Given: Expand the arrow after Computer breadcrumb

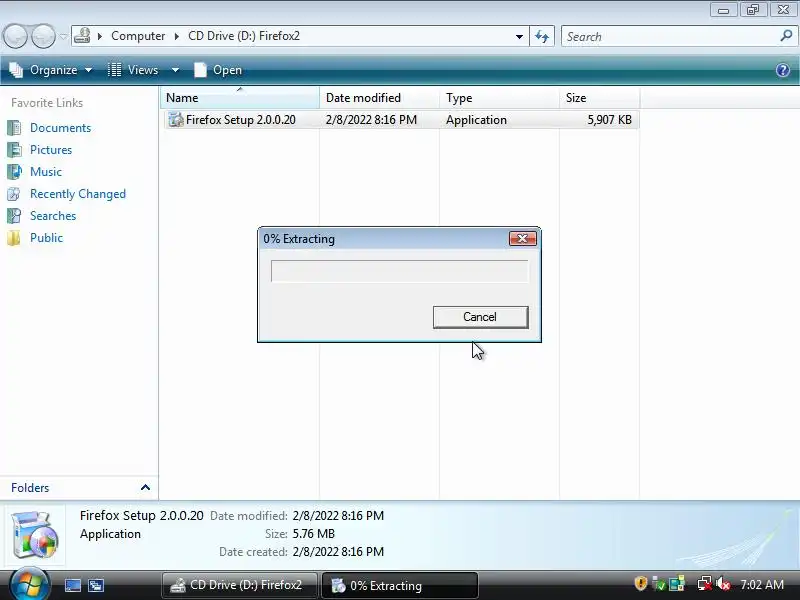Looking at the screenshot, I should coord(177,36).
